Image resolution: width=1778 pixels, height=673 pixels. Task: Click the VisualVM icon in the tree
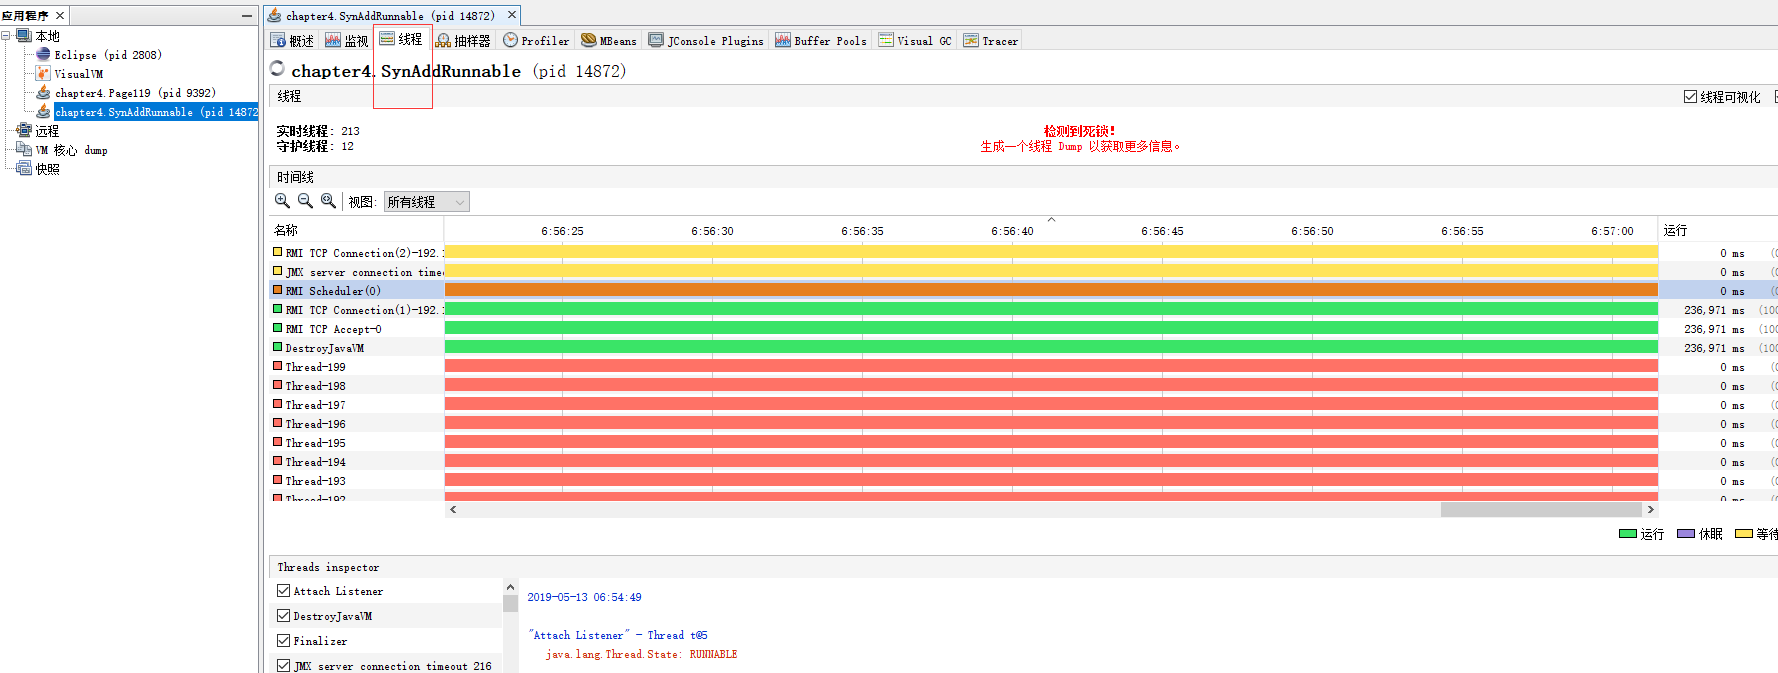43,74
